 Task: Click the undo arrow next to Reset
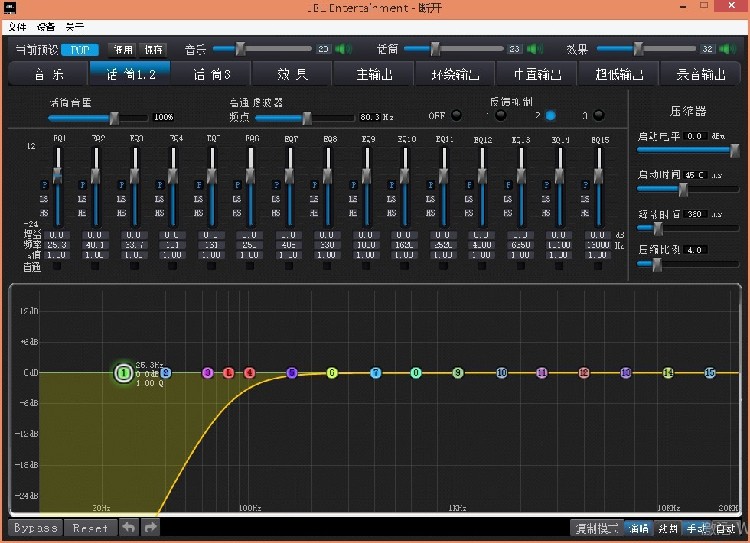129,528
